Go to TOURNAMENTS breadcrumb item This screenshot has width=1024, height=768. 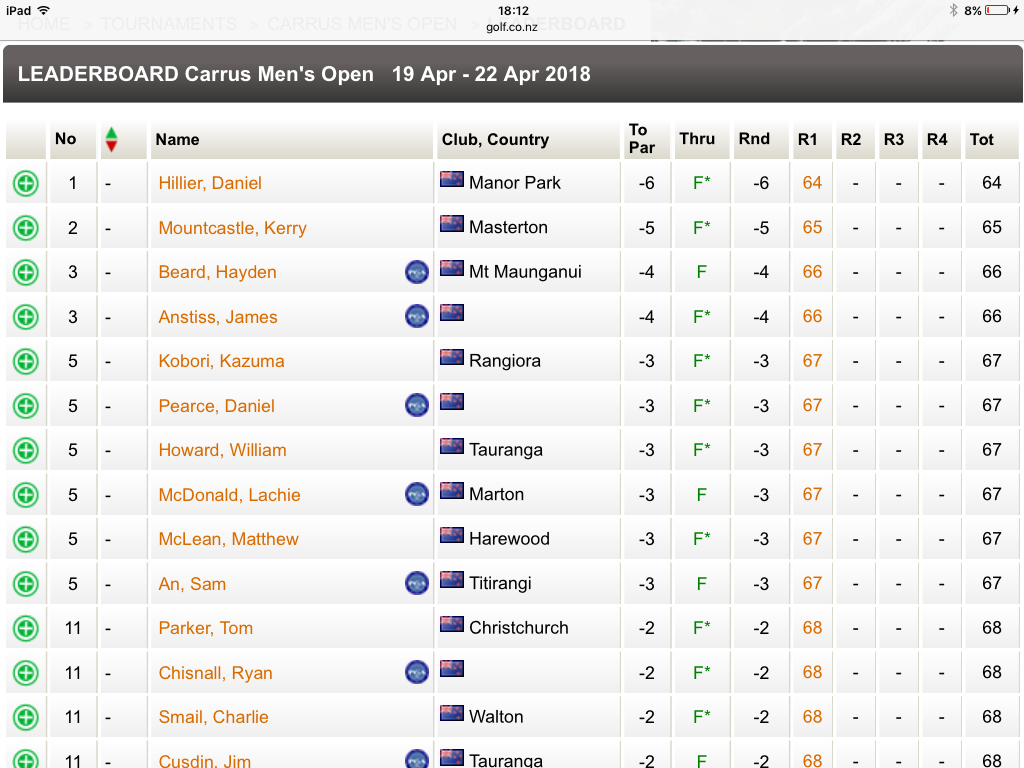pyautogui.click(x=168, y=24)
